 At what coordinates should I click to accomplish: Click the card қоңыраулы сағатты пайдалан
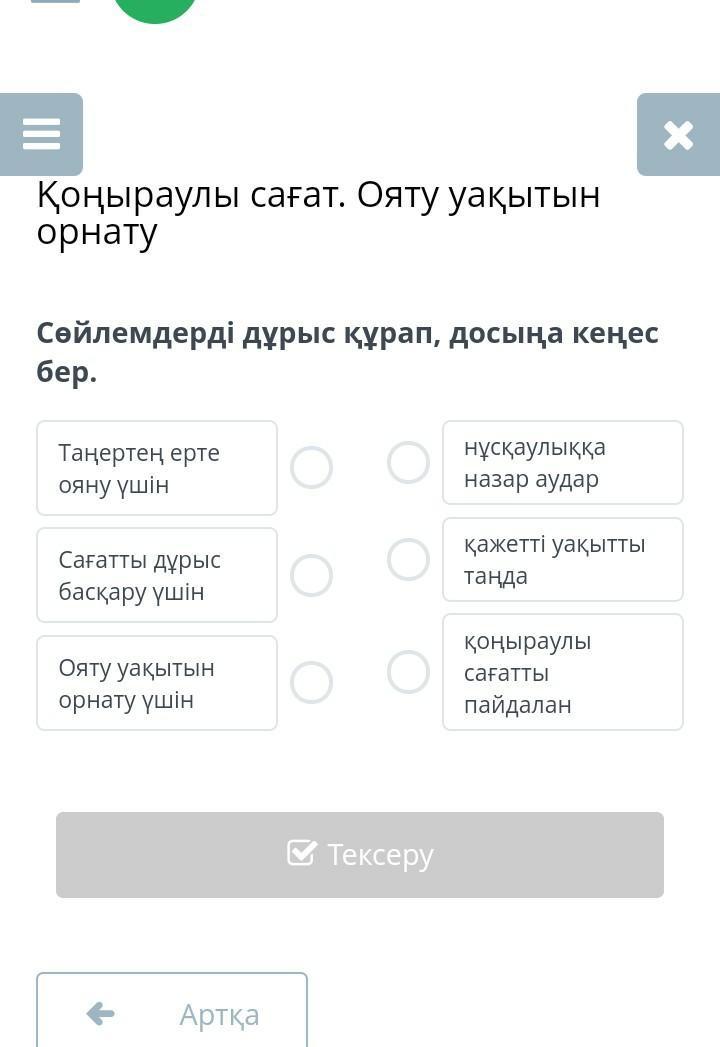pos(563,672)
